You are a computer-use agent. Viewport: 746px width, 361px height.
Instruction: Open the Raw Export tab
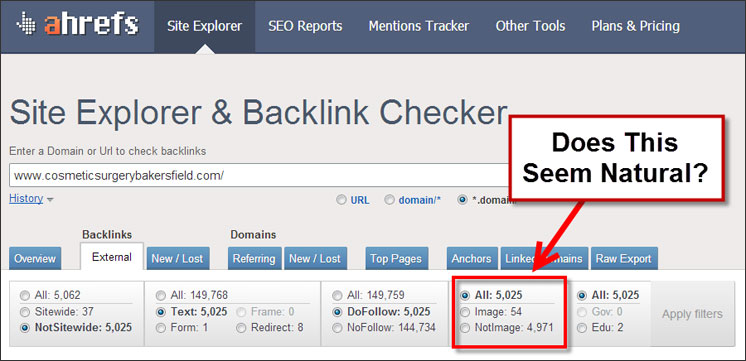(x=624, y=259)
